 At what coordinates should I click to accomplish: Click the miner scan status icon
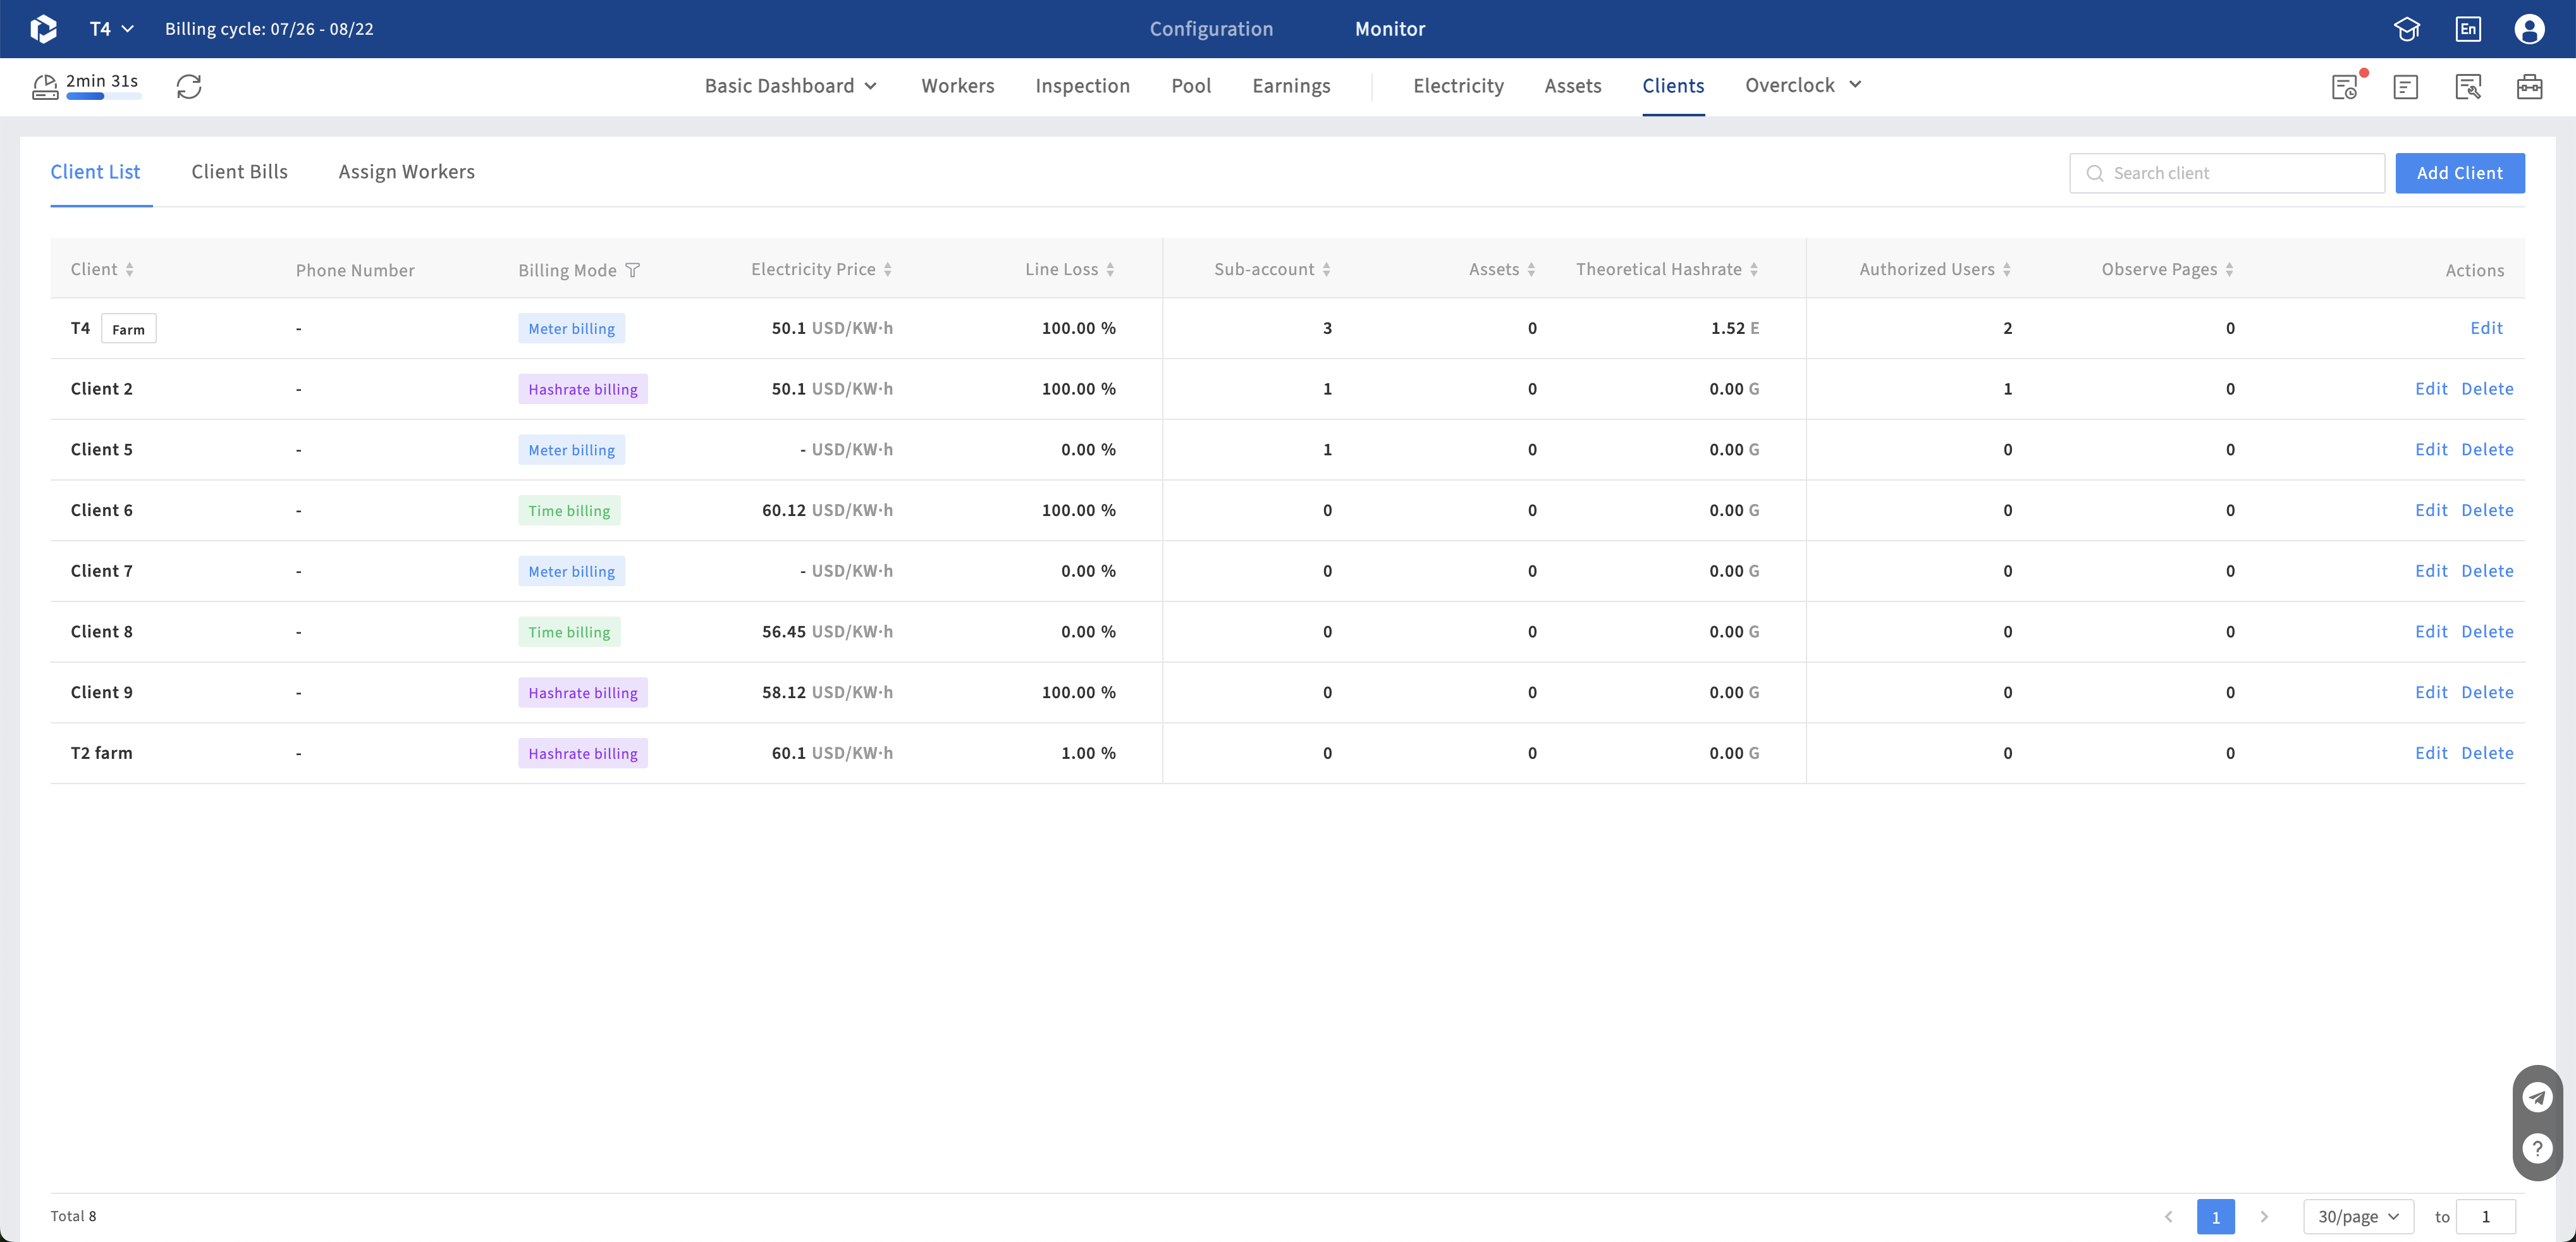pos(45,87)
